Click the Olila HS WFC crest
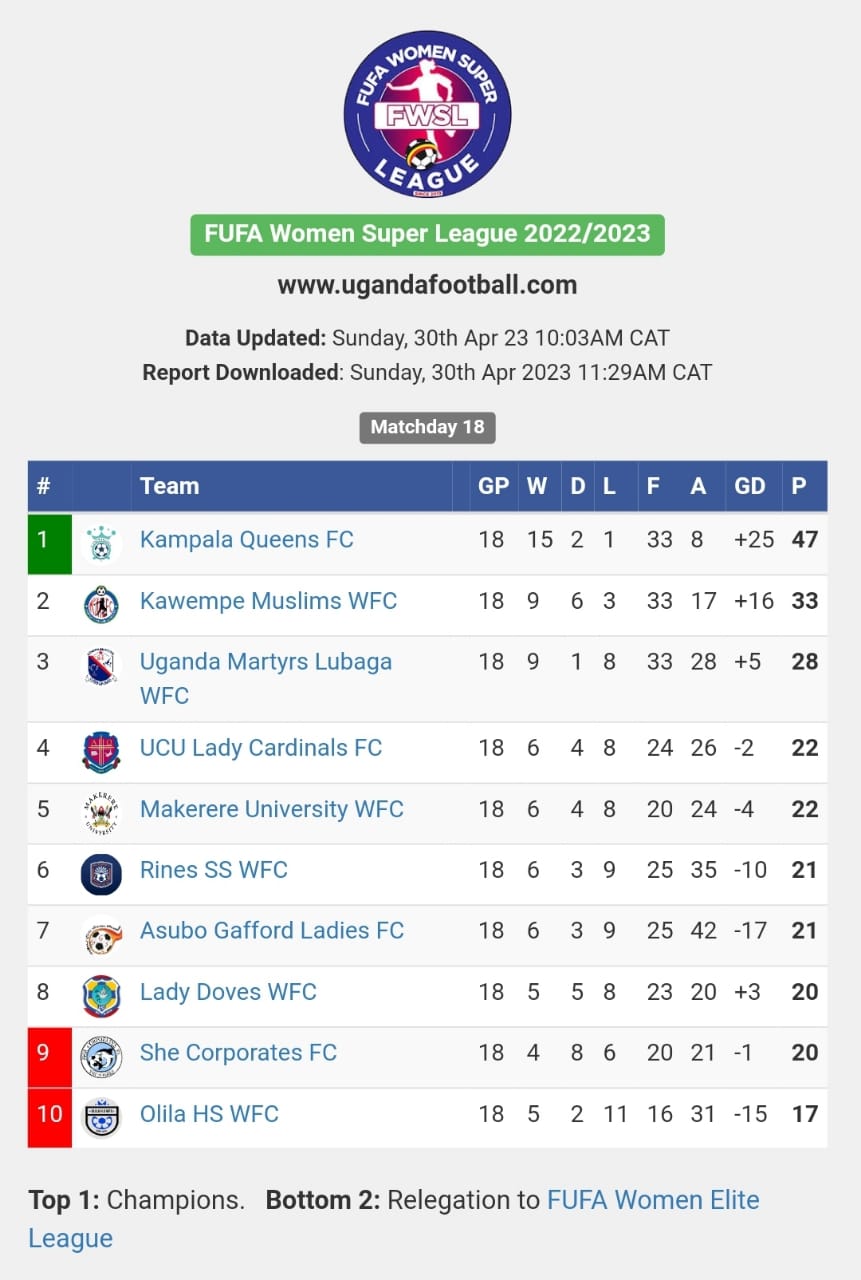This screenshot has width=861, height=1280. click(x=101, y=1118)
